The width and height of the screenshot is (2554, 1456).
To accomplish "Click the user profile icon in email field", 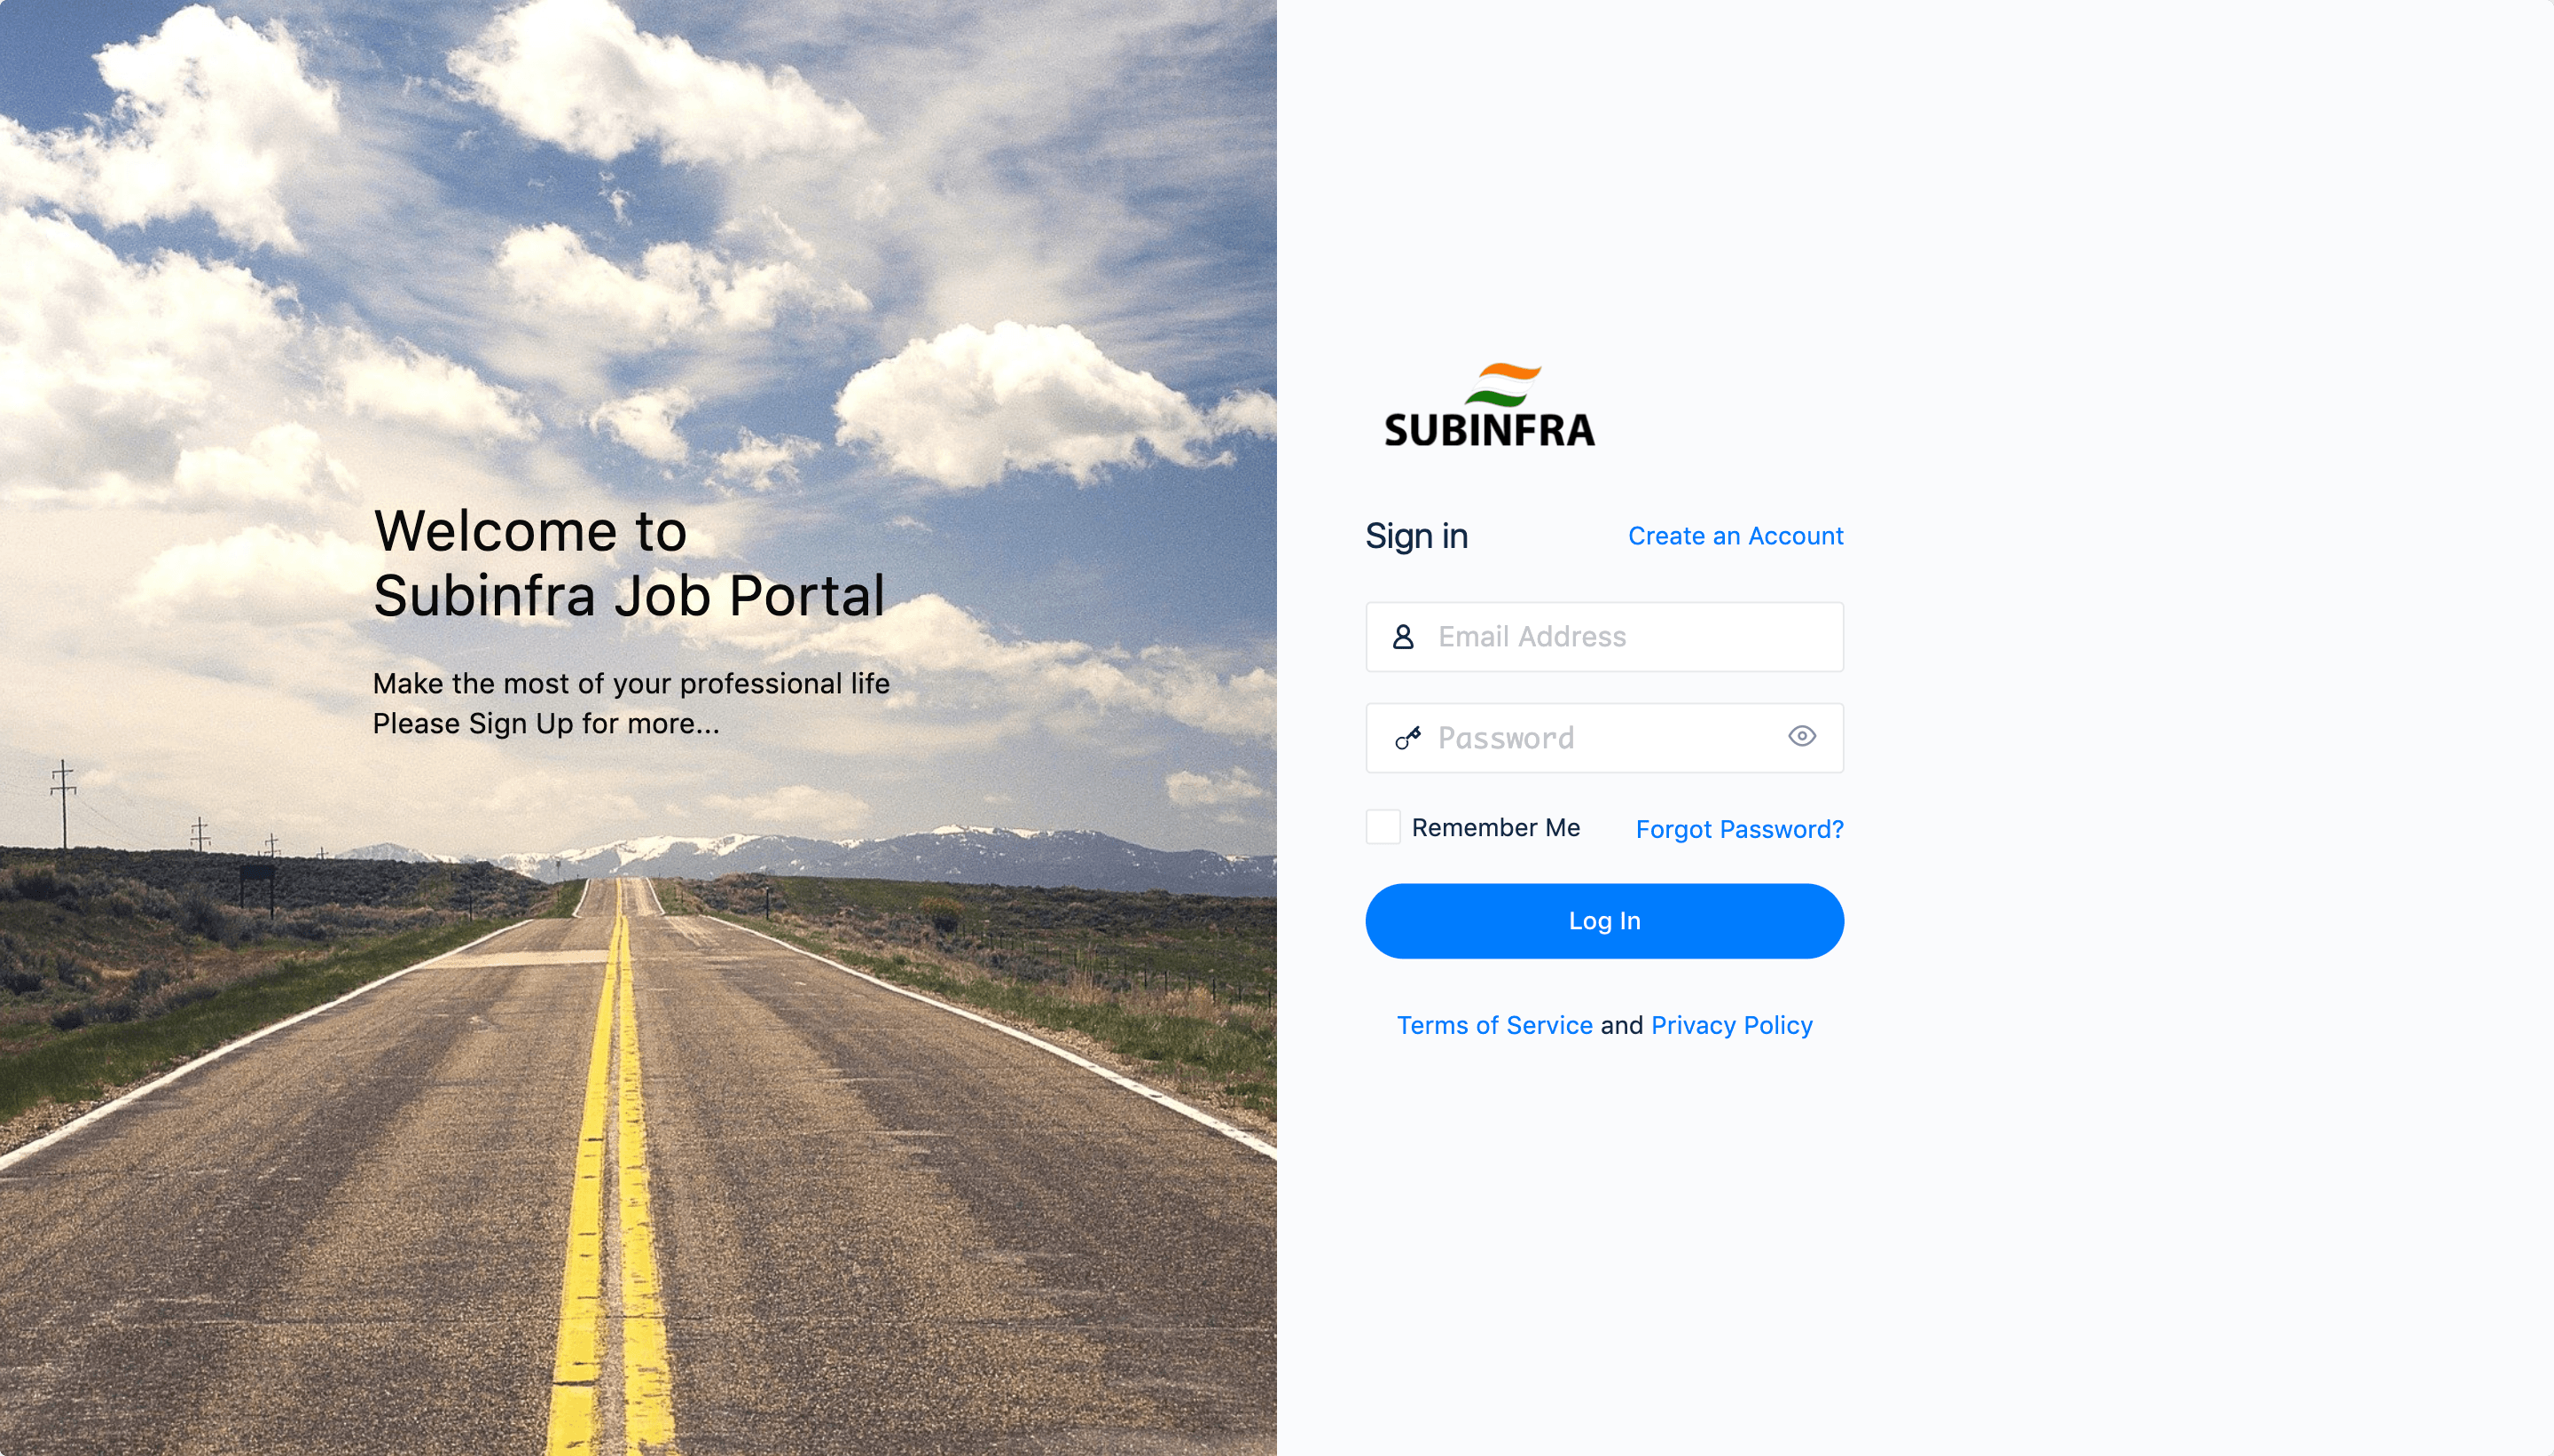I will pos(1401,637).
